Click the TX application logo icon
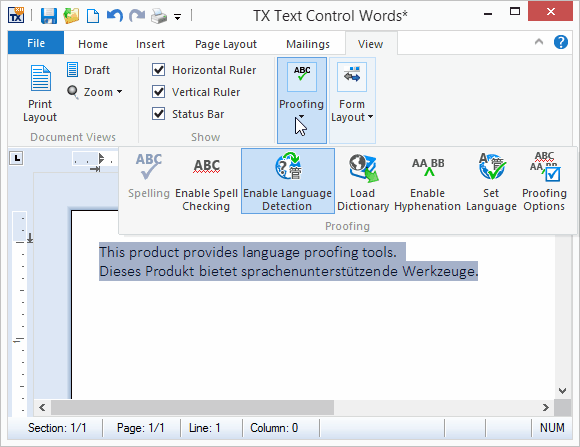The image size is (580, 447). coord(16,16)
